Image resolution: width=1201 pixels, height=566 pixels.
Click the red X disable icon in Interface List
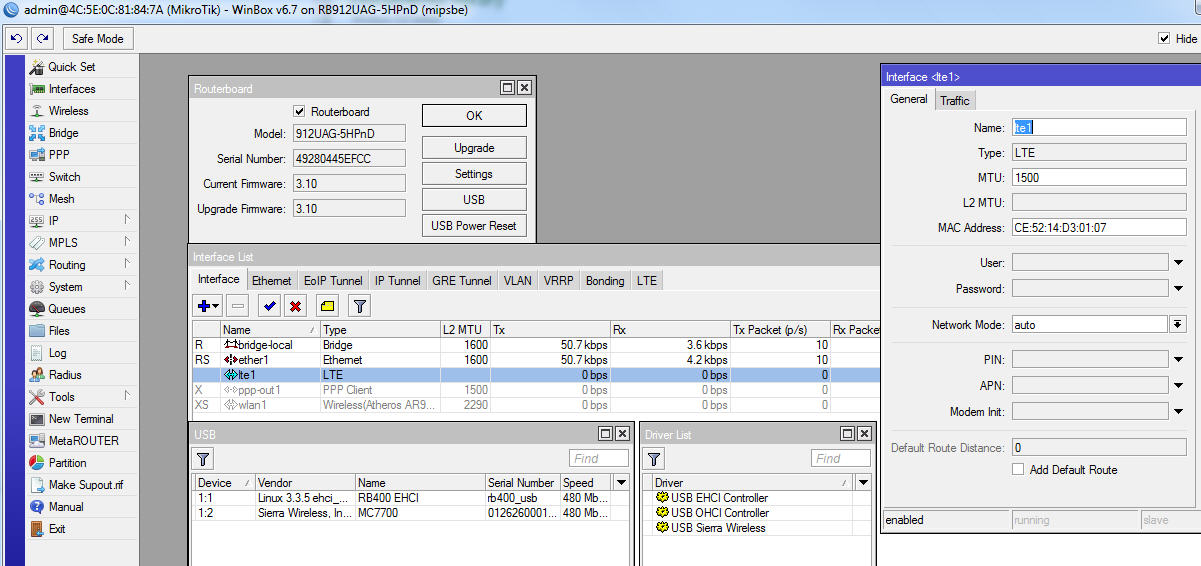point(296,306)
